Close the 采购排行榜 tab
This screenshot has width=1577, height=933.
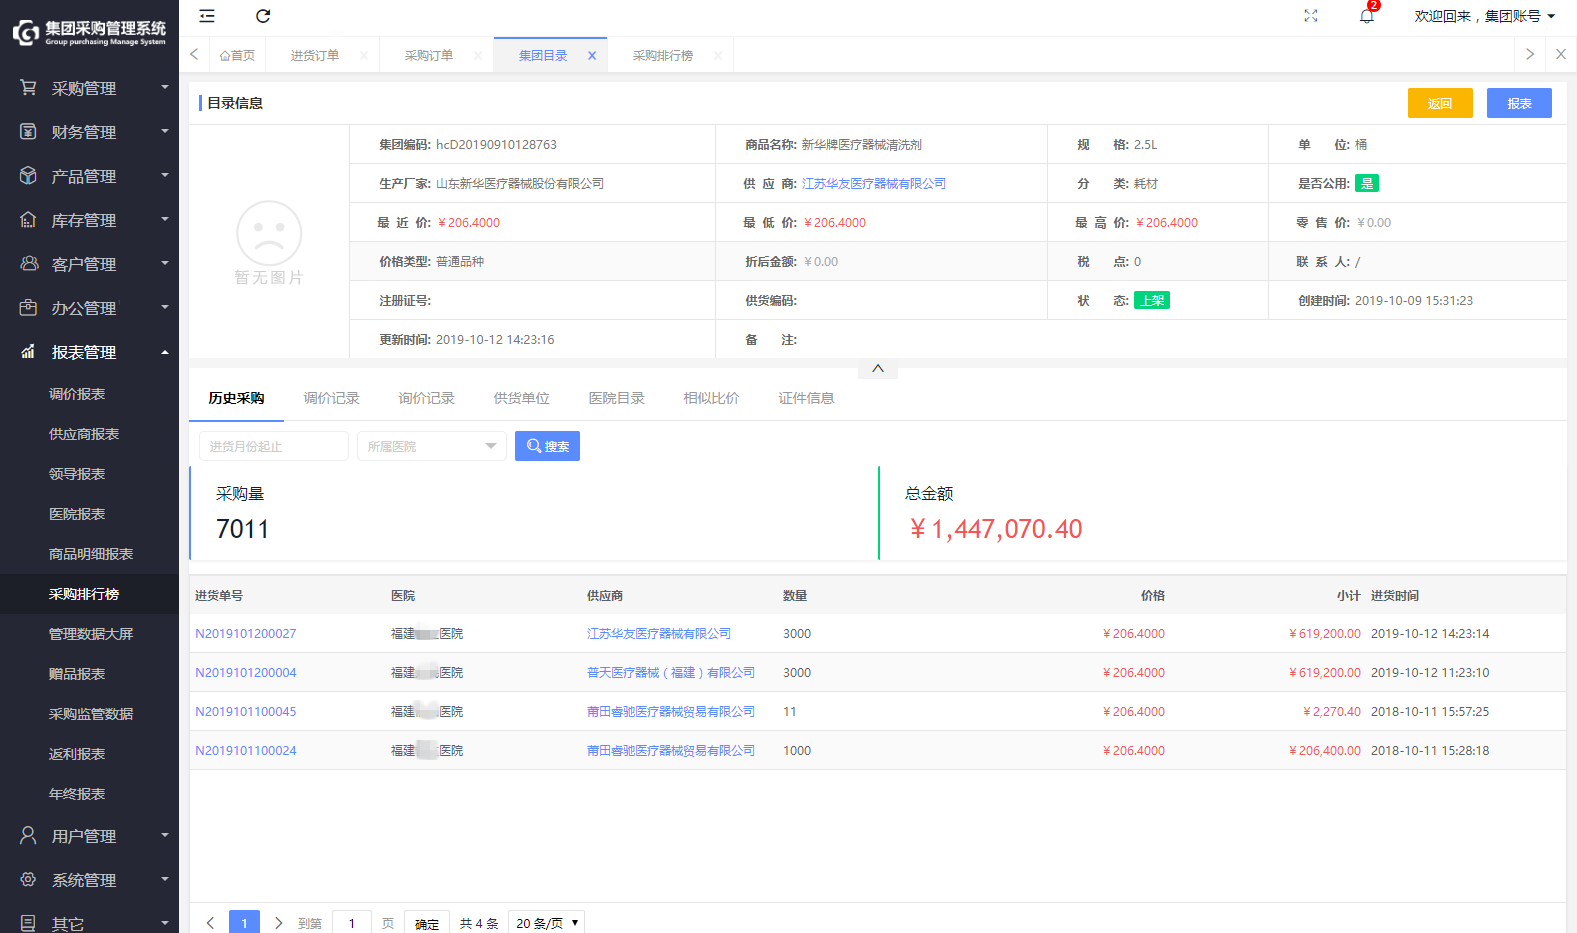718,56
